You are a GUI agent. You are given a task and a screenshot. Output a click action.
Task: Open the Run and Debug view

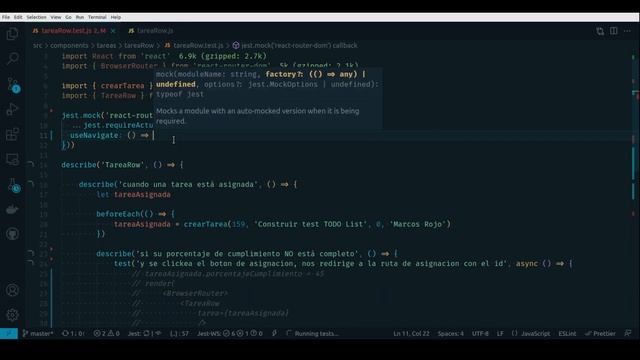[x=12, y=109]
